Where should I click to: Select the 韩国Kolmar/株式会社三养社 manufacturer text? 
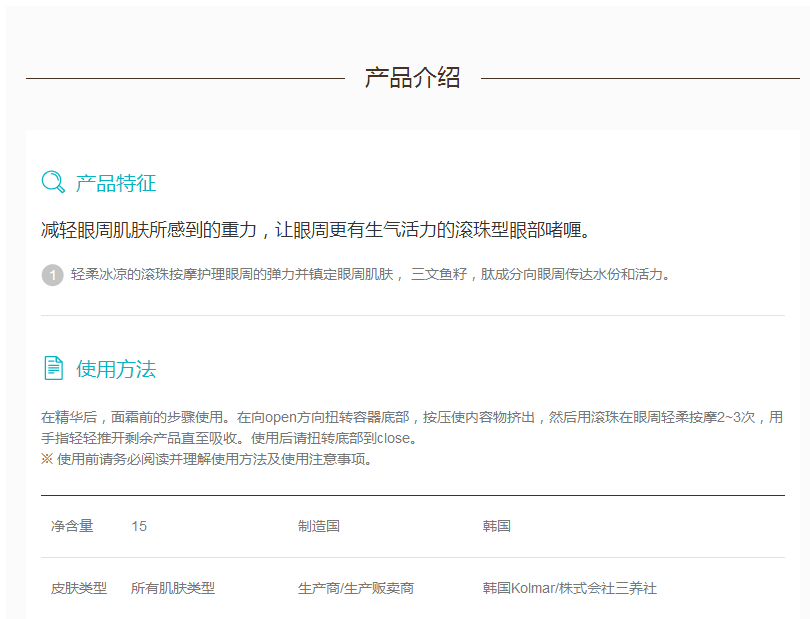[569, 588]
